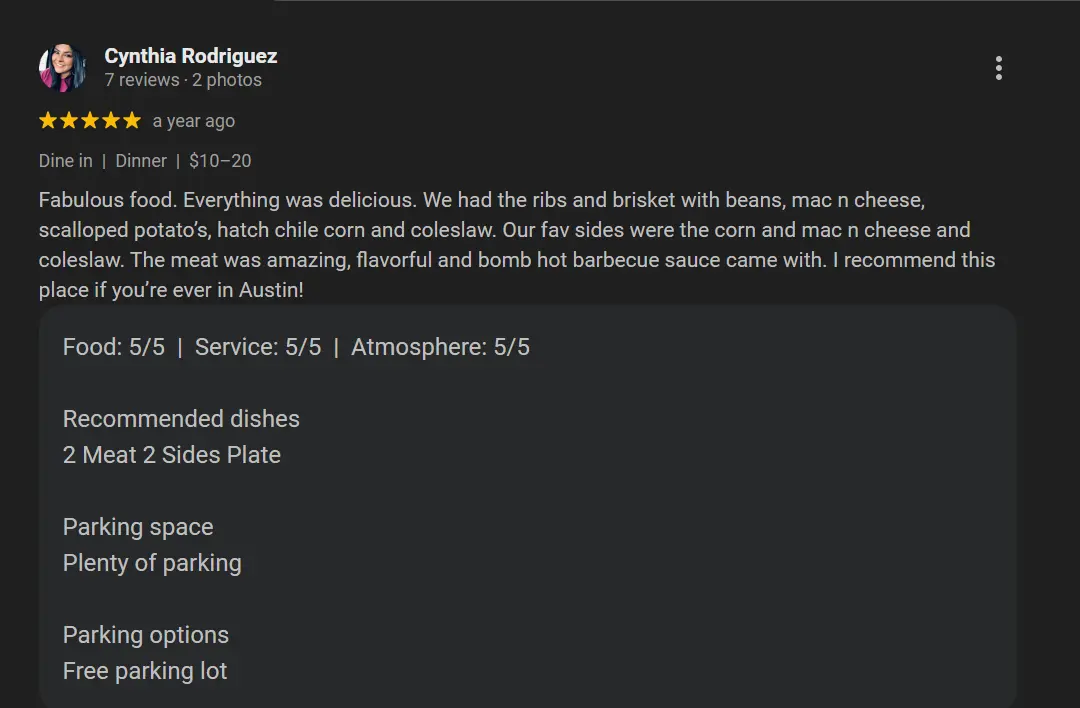This screenshot has height=708, width=1080.
Task: Click the 'Atmosphere: 5/5' rating
Action: coord(441,347)
